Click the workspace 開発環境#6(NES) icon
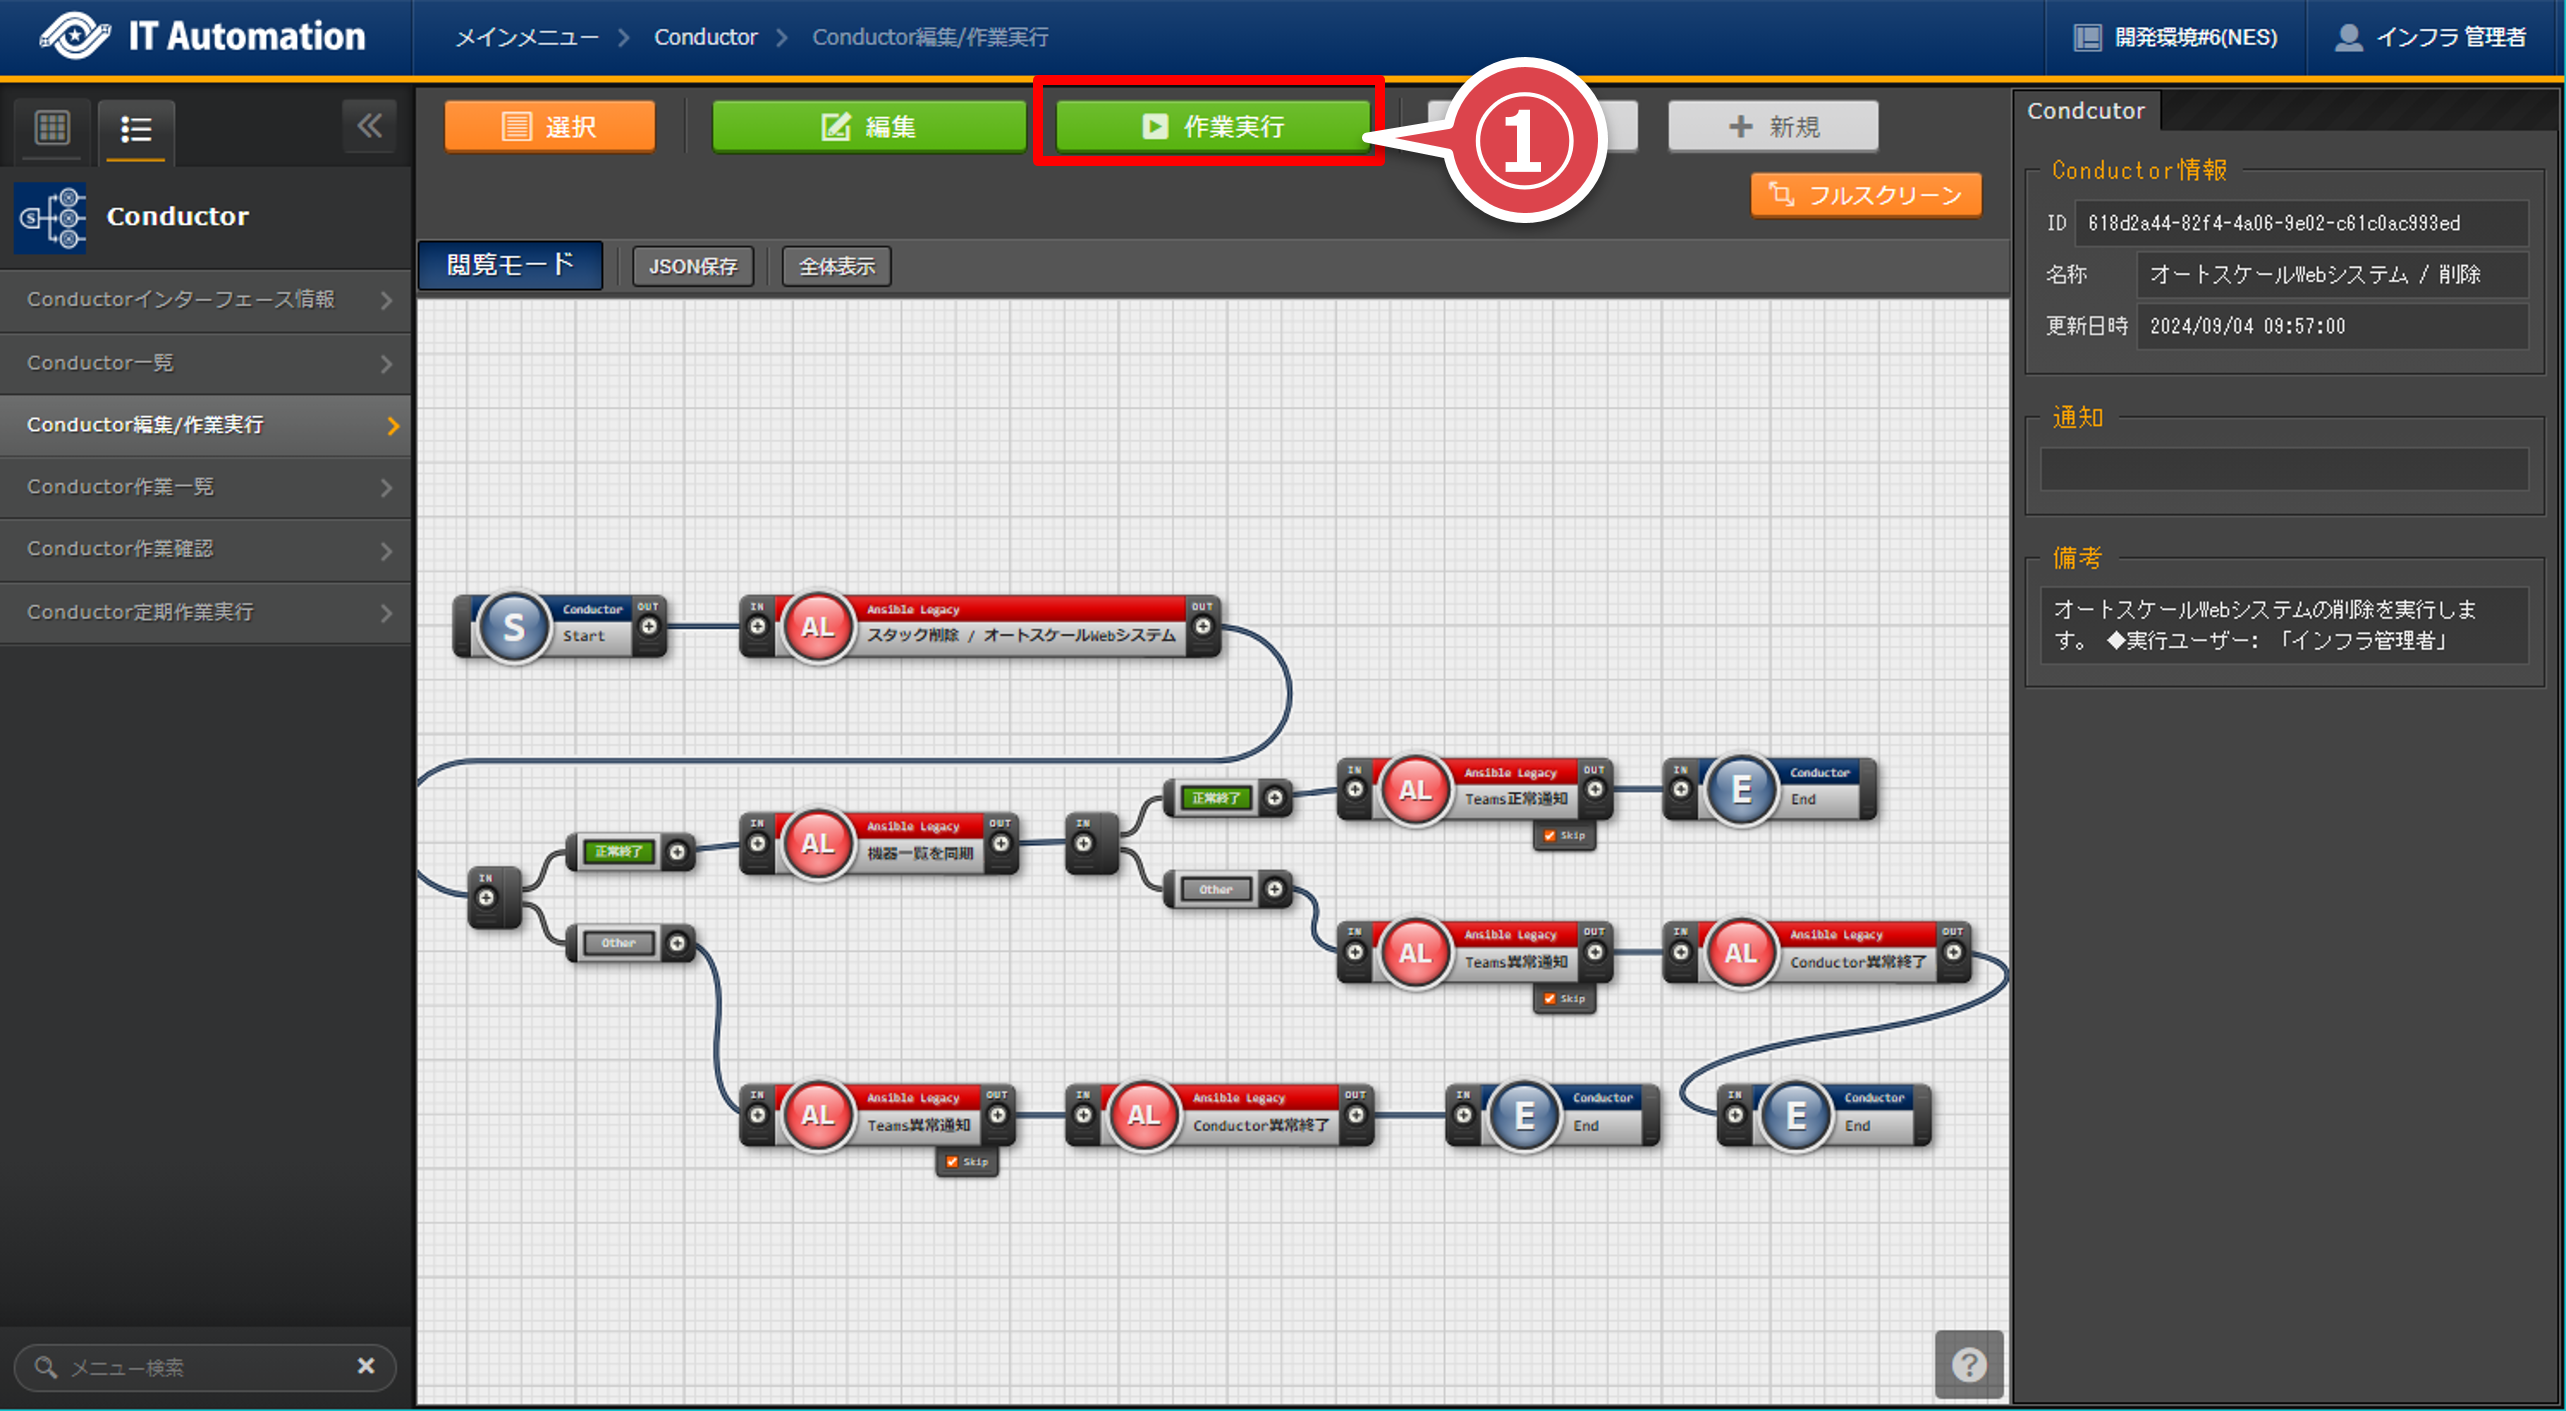 pos(2088,37)
